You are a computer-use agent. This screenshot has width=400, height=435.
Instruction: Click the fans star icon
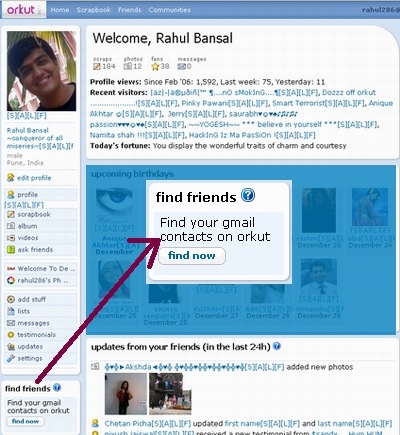pyautogui.click(x=155, y=67)
